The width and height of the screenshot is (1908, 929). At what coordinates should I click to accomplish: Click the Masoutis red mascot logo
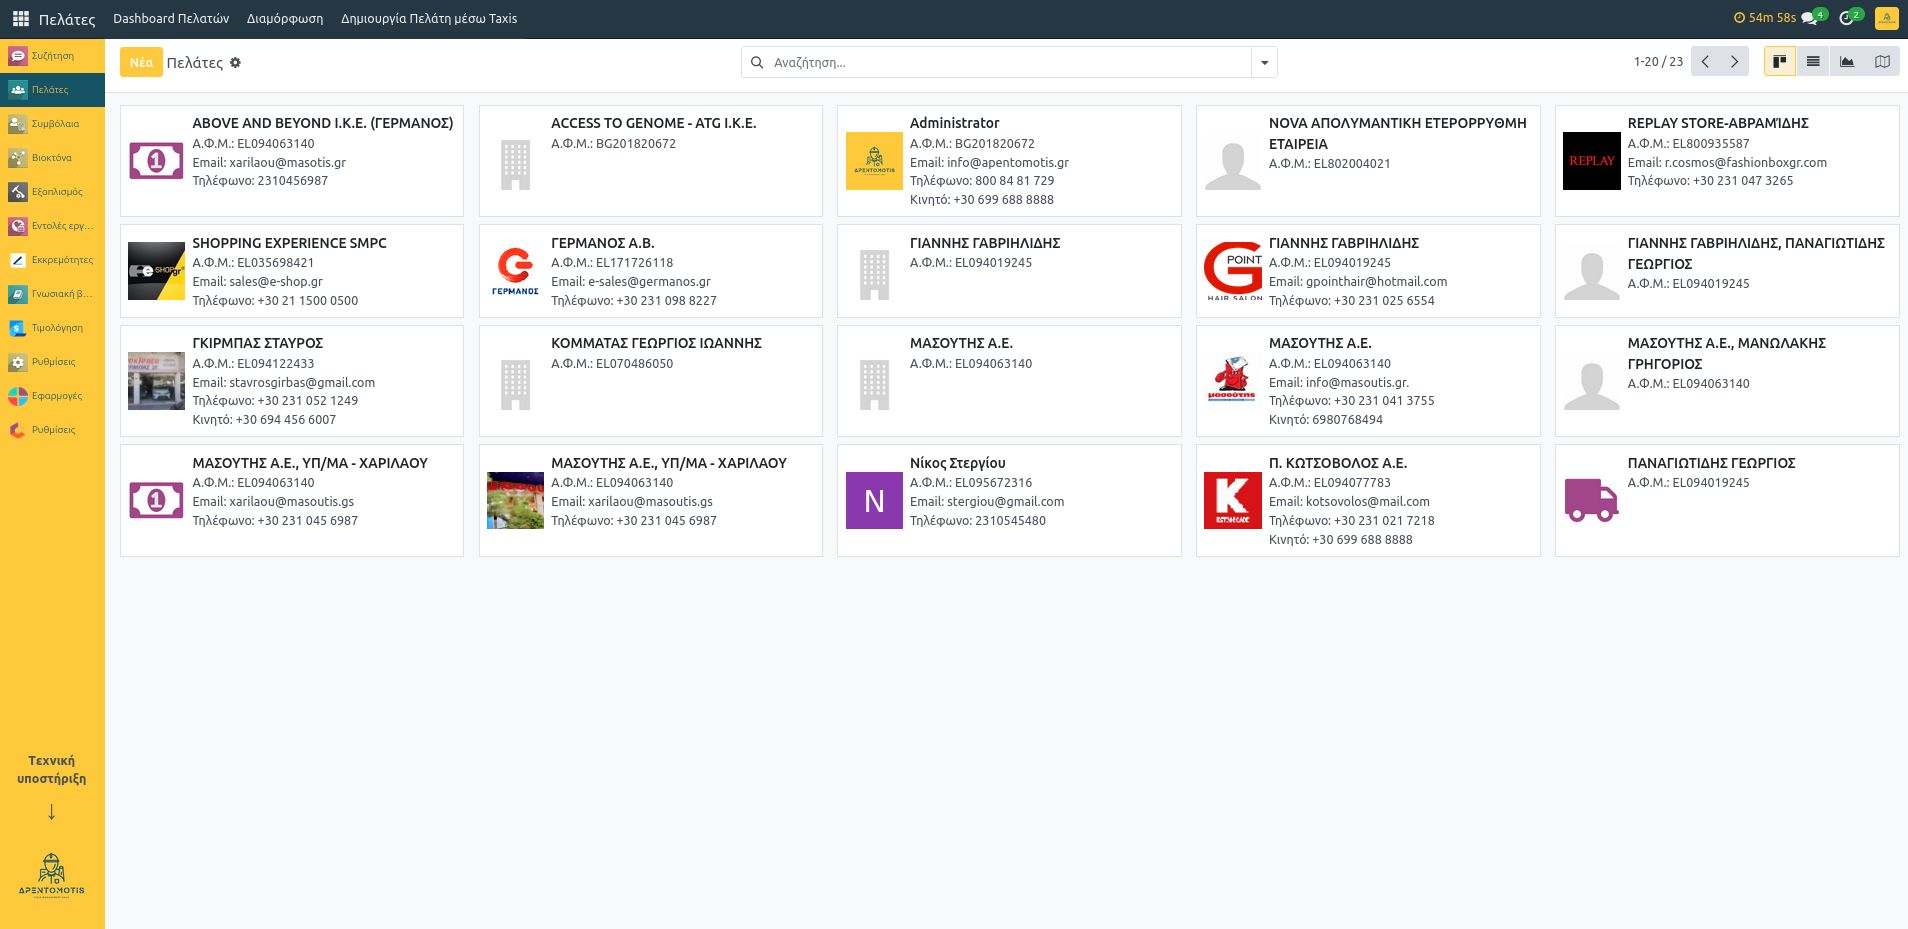pyautogui.click(x=1233, y=381)
